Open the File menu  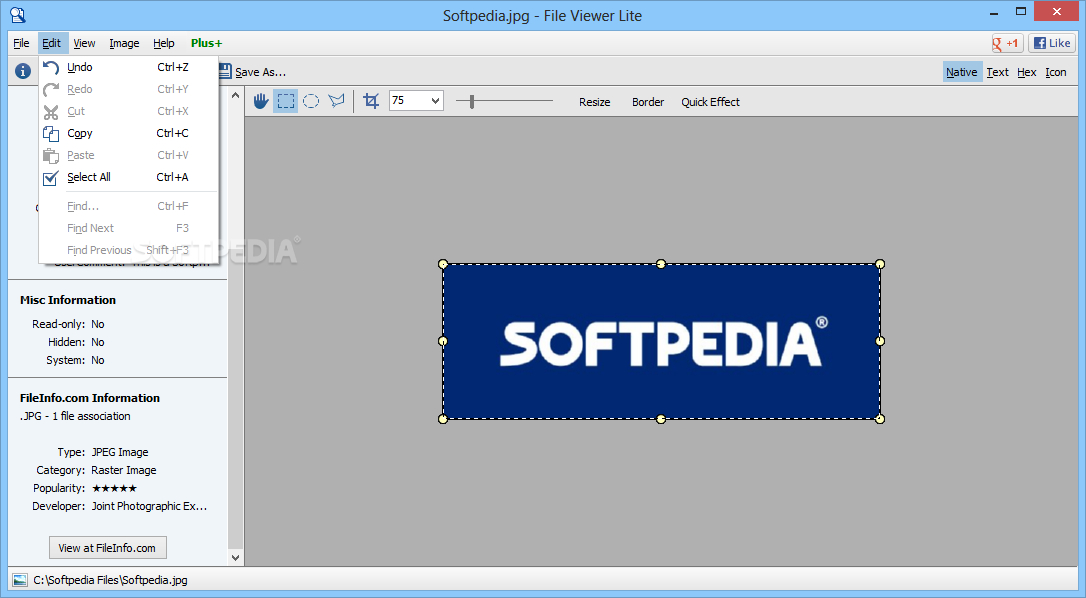click(21, 43)
